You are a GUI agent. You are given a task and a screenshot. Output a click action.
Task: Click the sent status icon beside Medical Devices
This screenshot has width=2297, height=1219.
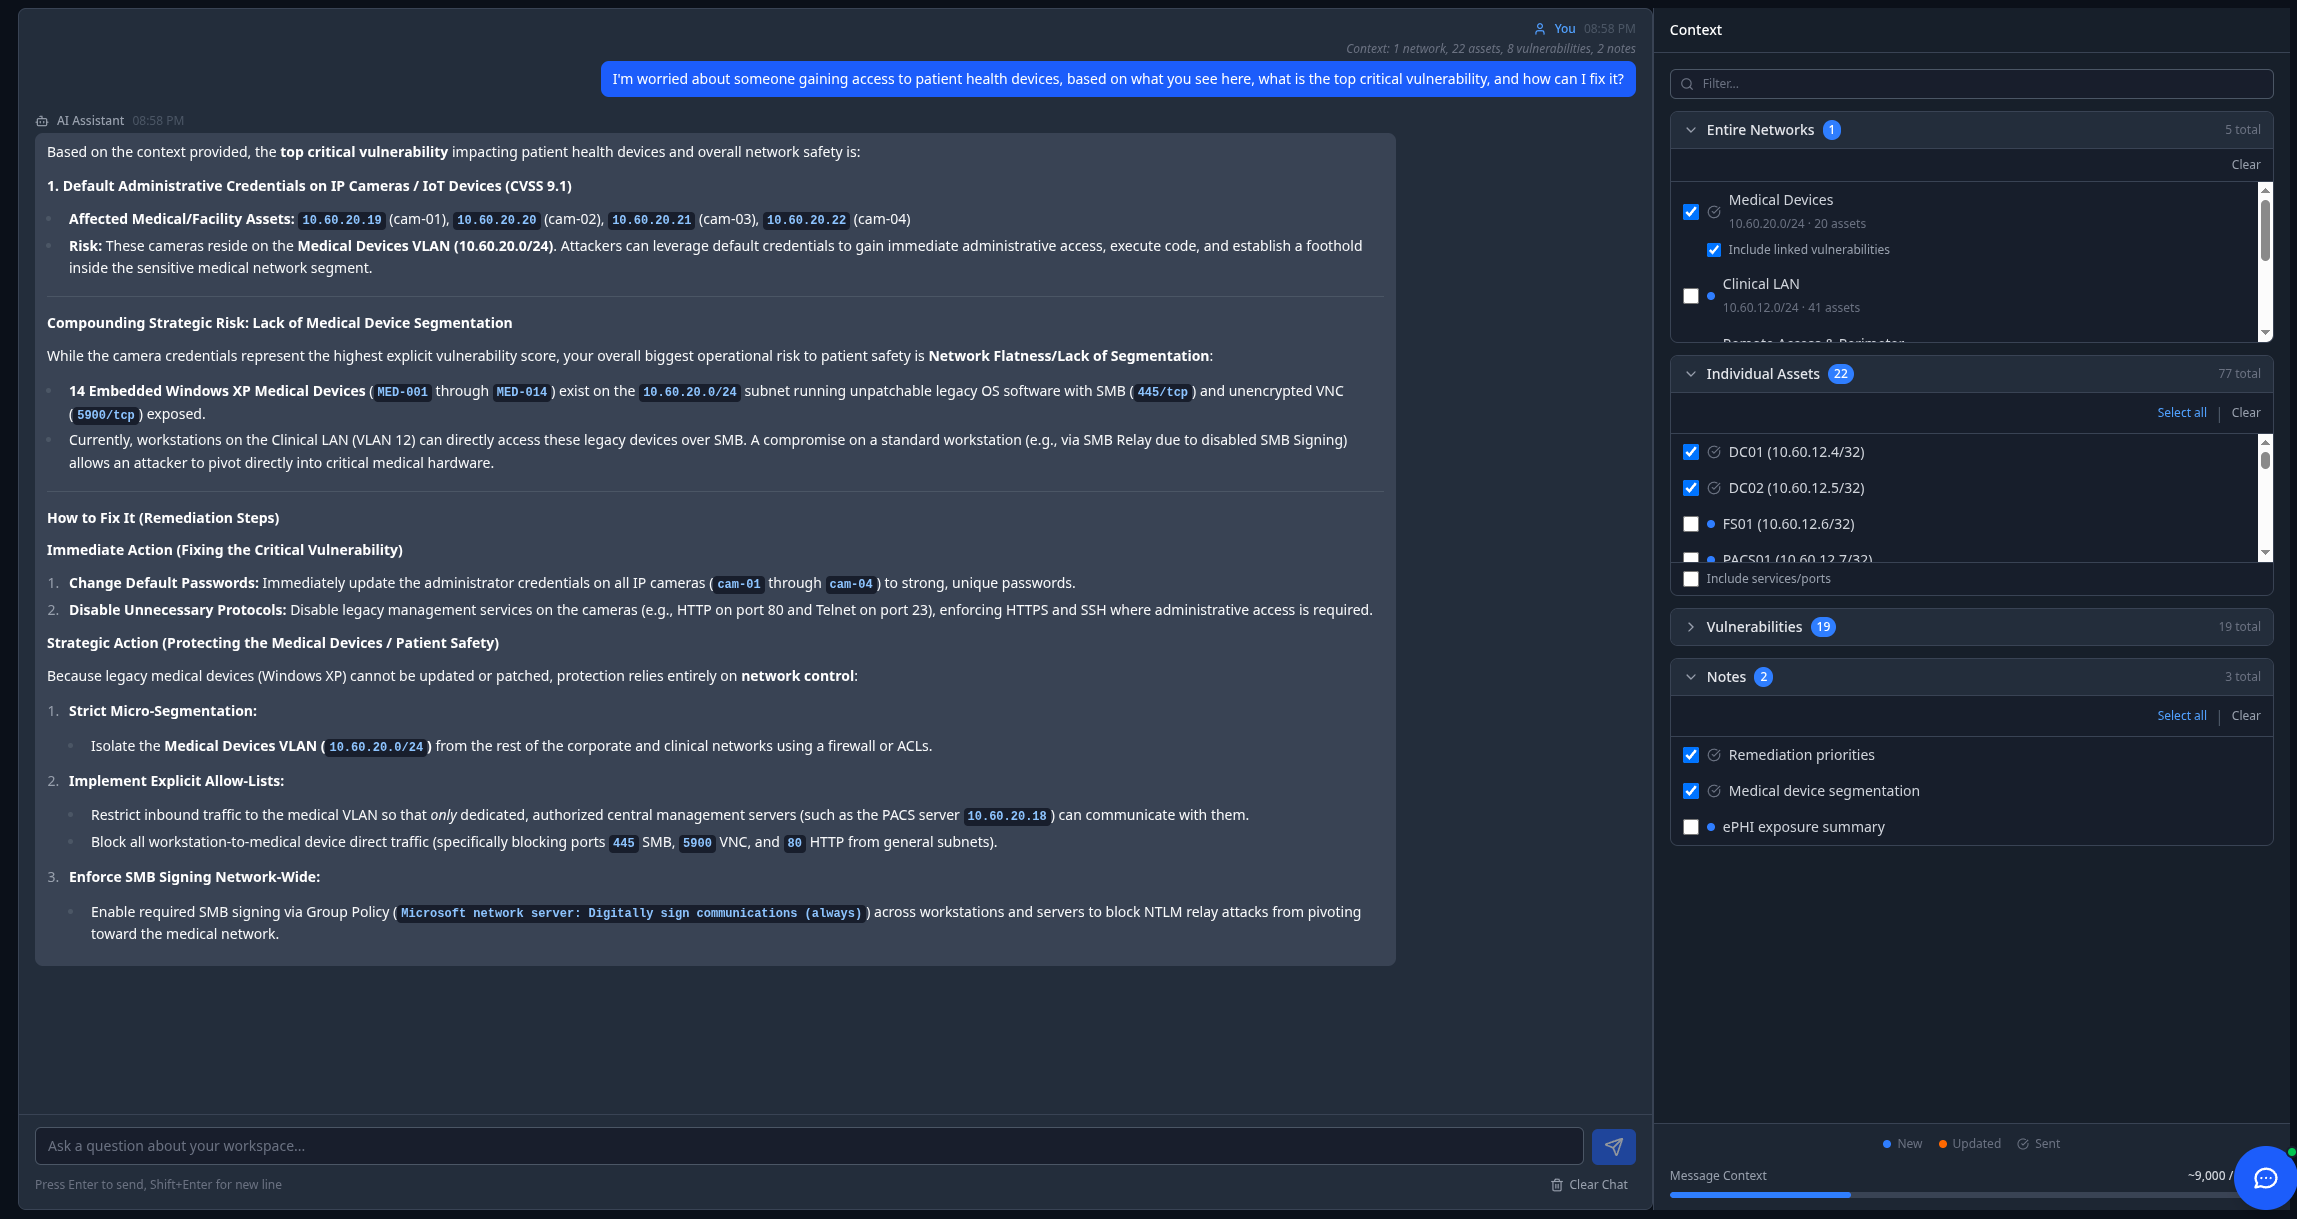click(1714, 212)
